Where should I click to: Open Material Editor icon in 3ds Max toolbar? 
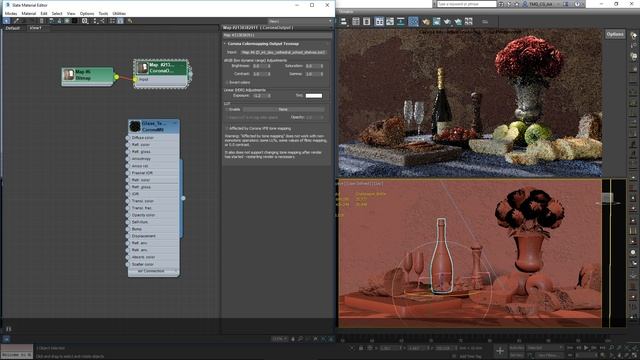click(x=413, y=21)
